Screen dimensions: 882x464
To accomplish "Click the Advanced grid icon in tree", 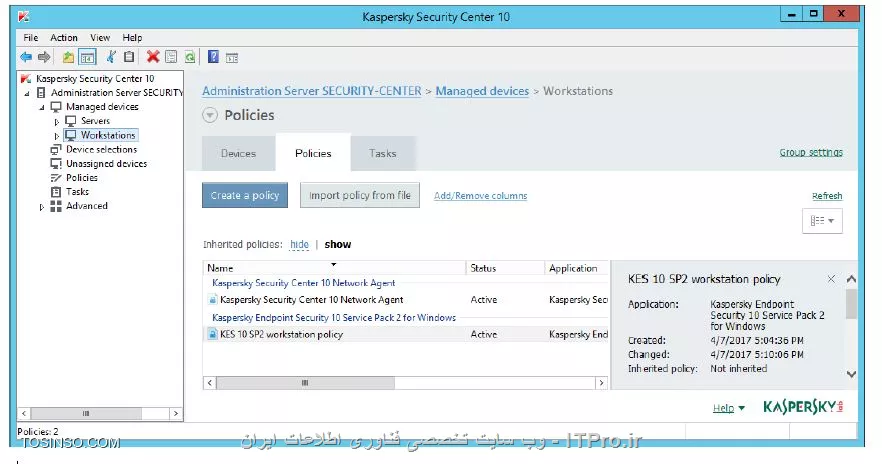I will pyautogui.click(x=56, y=206).
